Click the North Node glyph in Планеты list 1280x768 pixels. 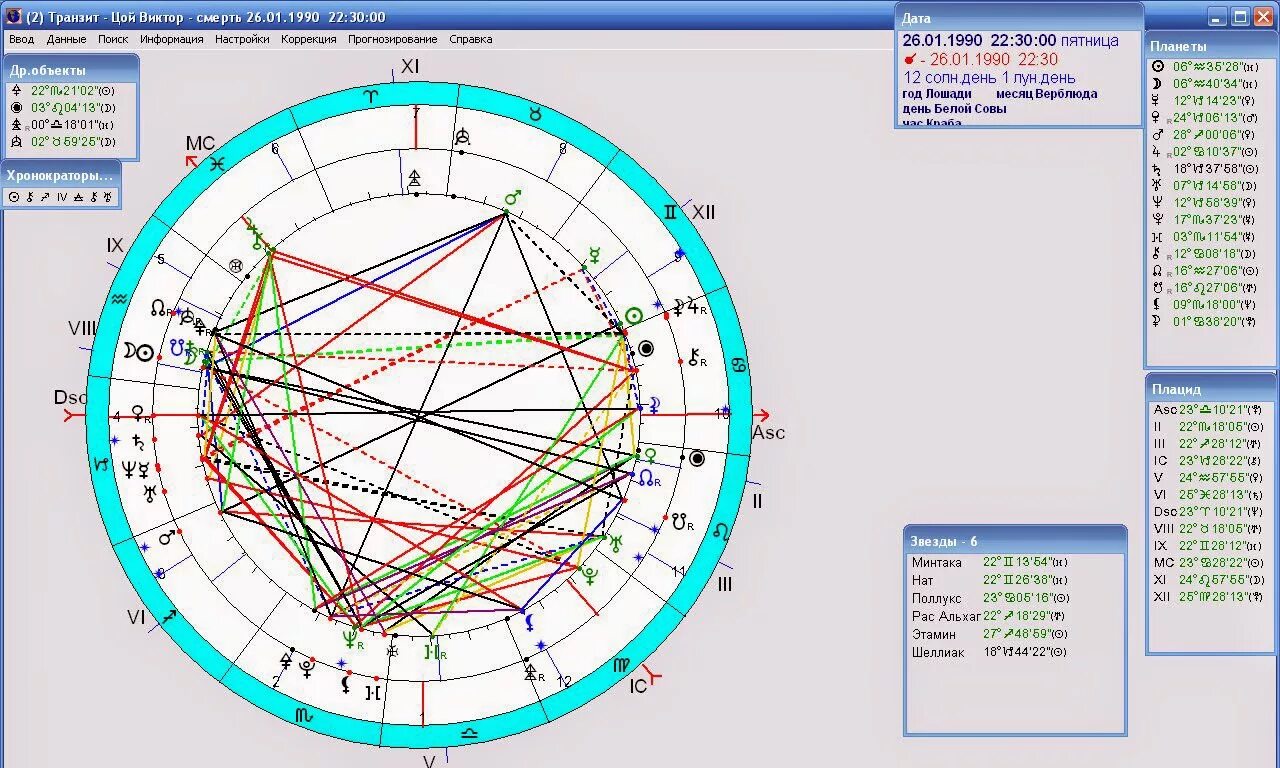coord(1158,270)
